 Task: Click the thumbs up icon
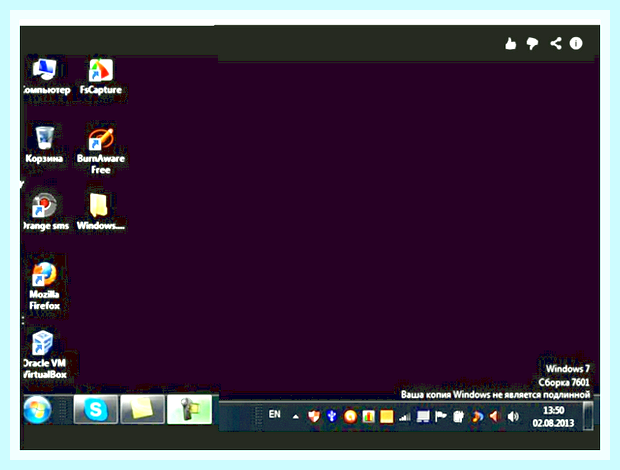pos(510,43)
